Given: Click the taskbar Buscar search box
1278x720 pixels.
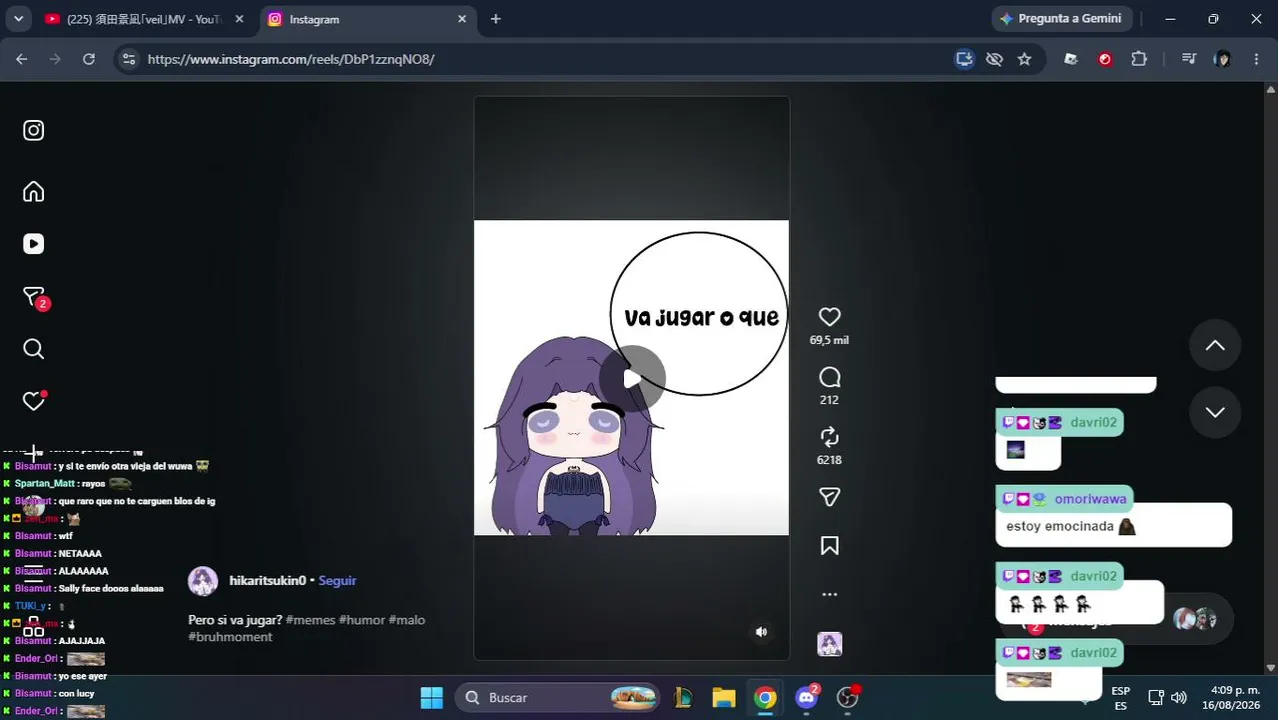Looking at the screenshot, I should point(559,698).
